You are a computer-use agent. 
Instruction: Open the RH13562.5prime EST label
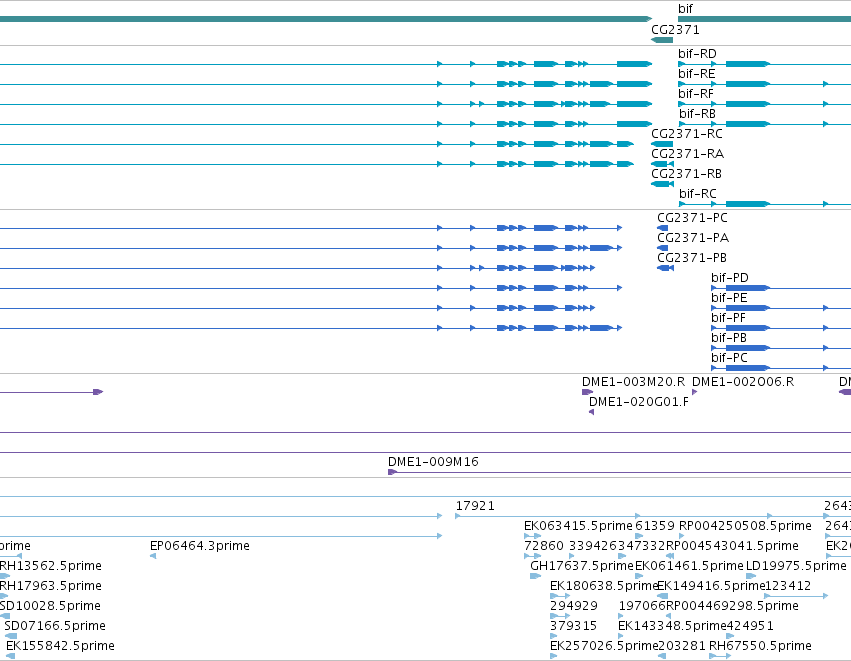coord(50,566)
